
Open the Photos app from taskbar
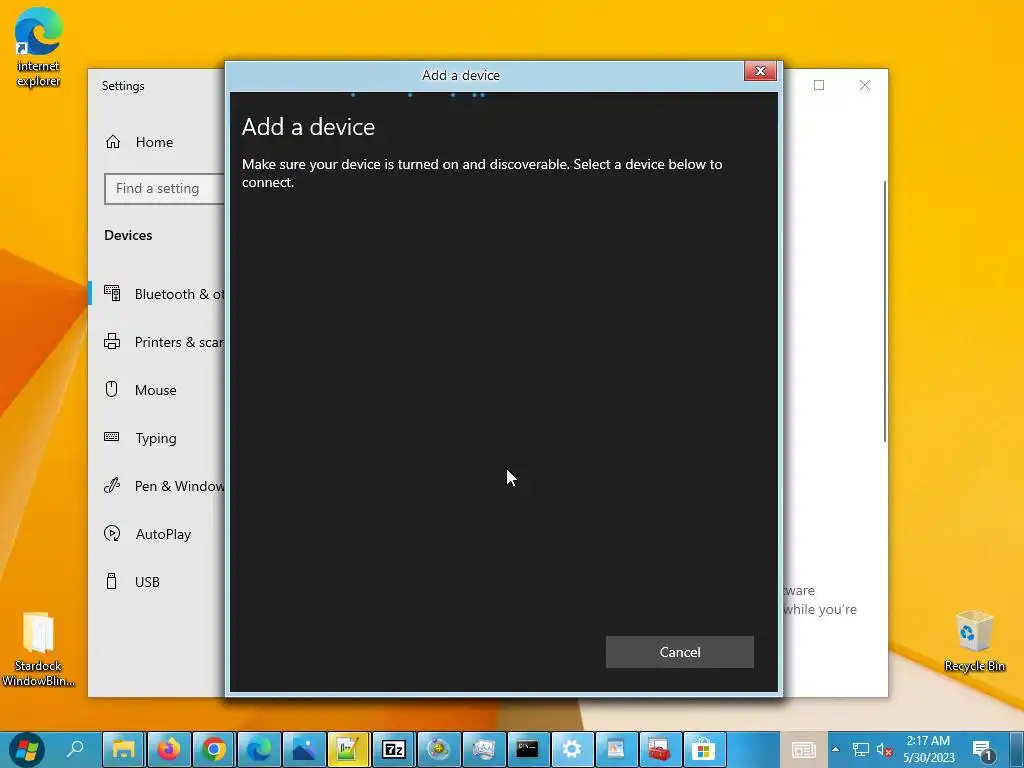click(x=304, y=749)
